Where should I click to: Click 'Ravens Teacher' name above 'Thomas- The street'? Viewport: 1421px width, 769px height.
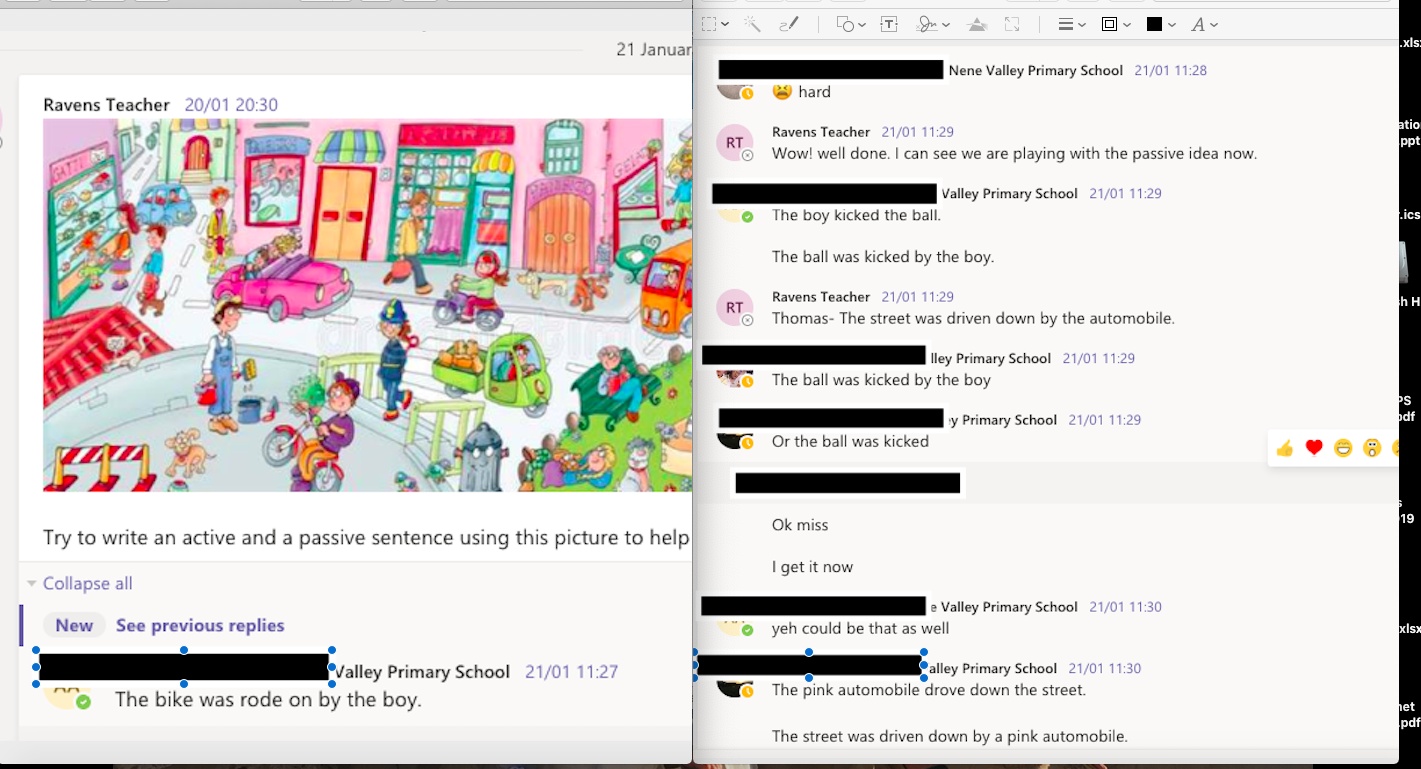[x=821, y=297]
